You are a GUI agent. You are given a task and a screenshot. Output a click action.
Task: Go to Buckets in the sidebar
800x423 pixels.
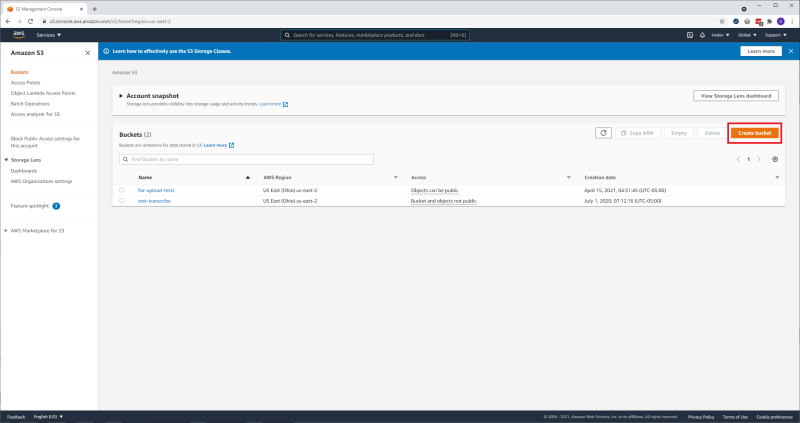click(19, 72)
